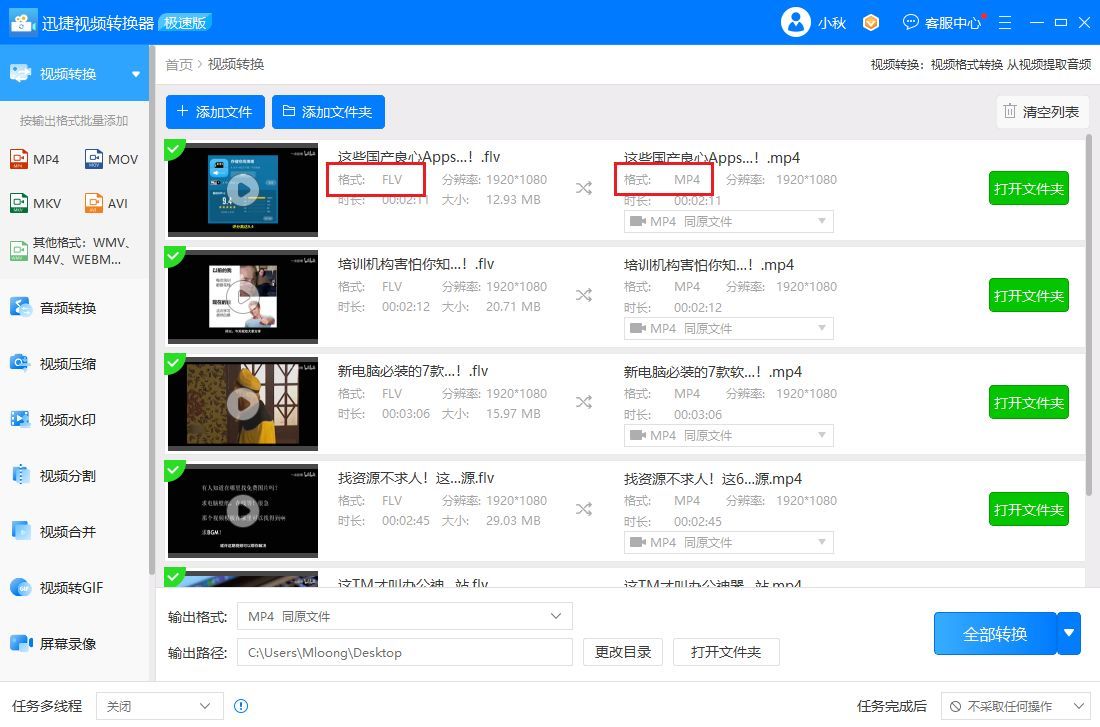Choose the MKV format icon

coord(20,204)
